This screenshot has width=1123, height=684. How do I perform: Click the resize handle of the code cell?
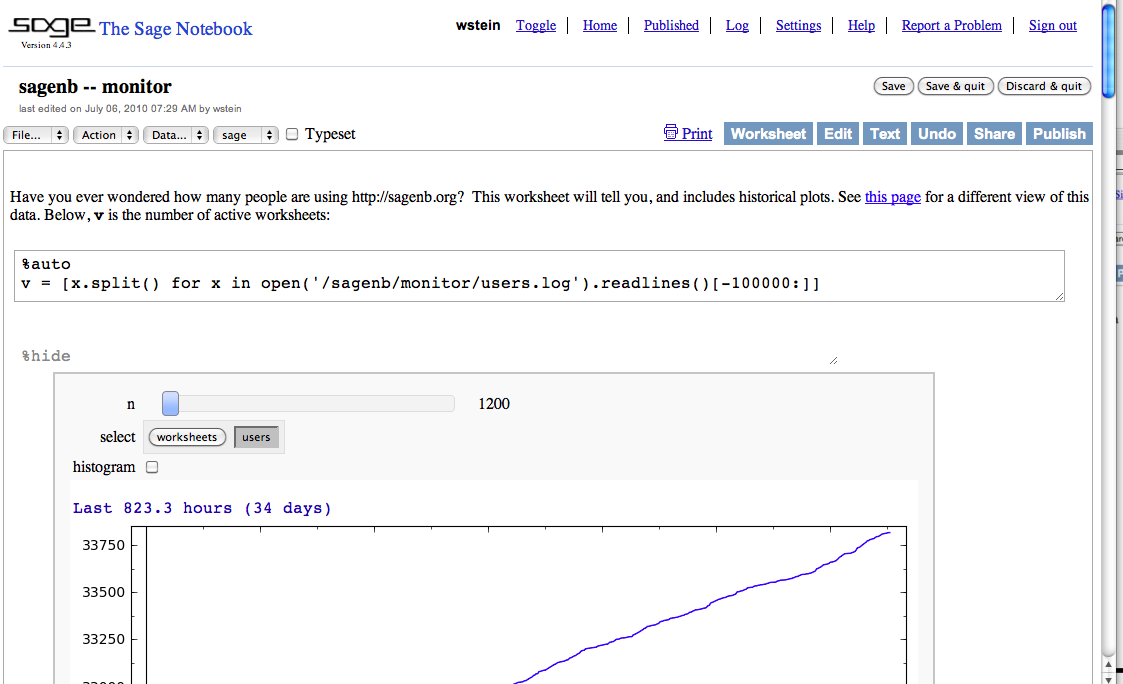1059,297
